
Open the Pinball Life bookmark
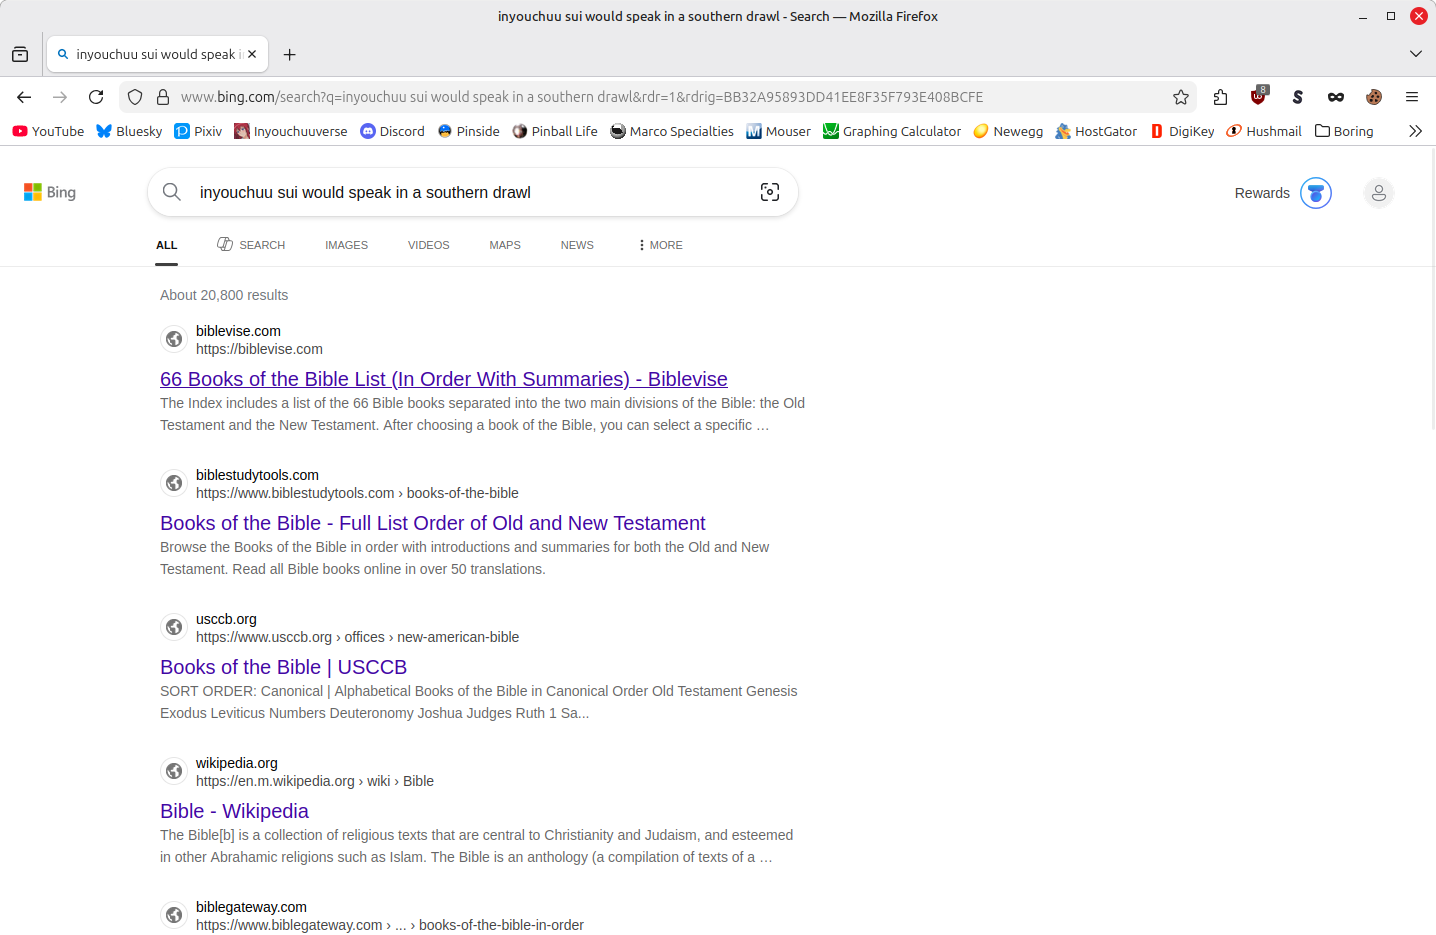555,131
